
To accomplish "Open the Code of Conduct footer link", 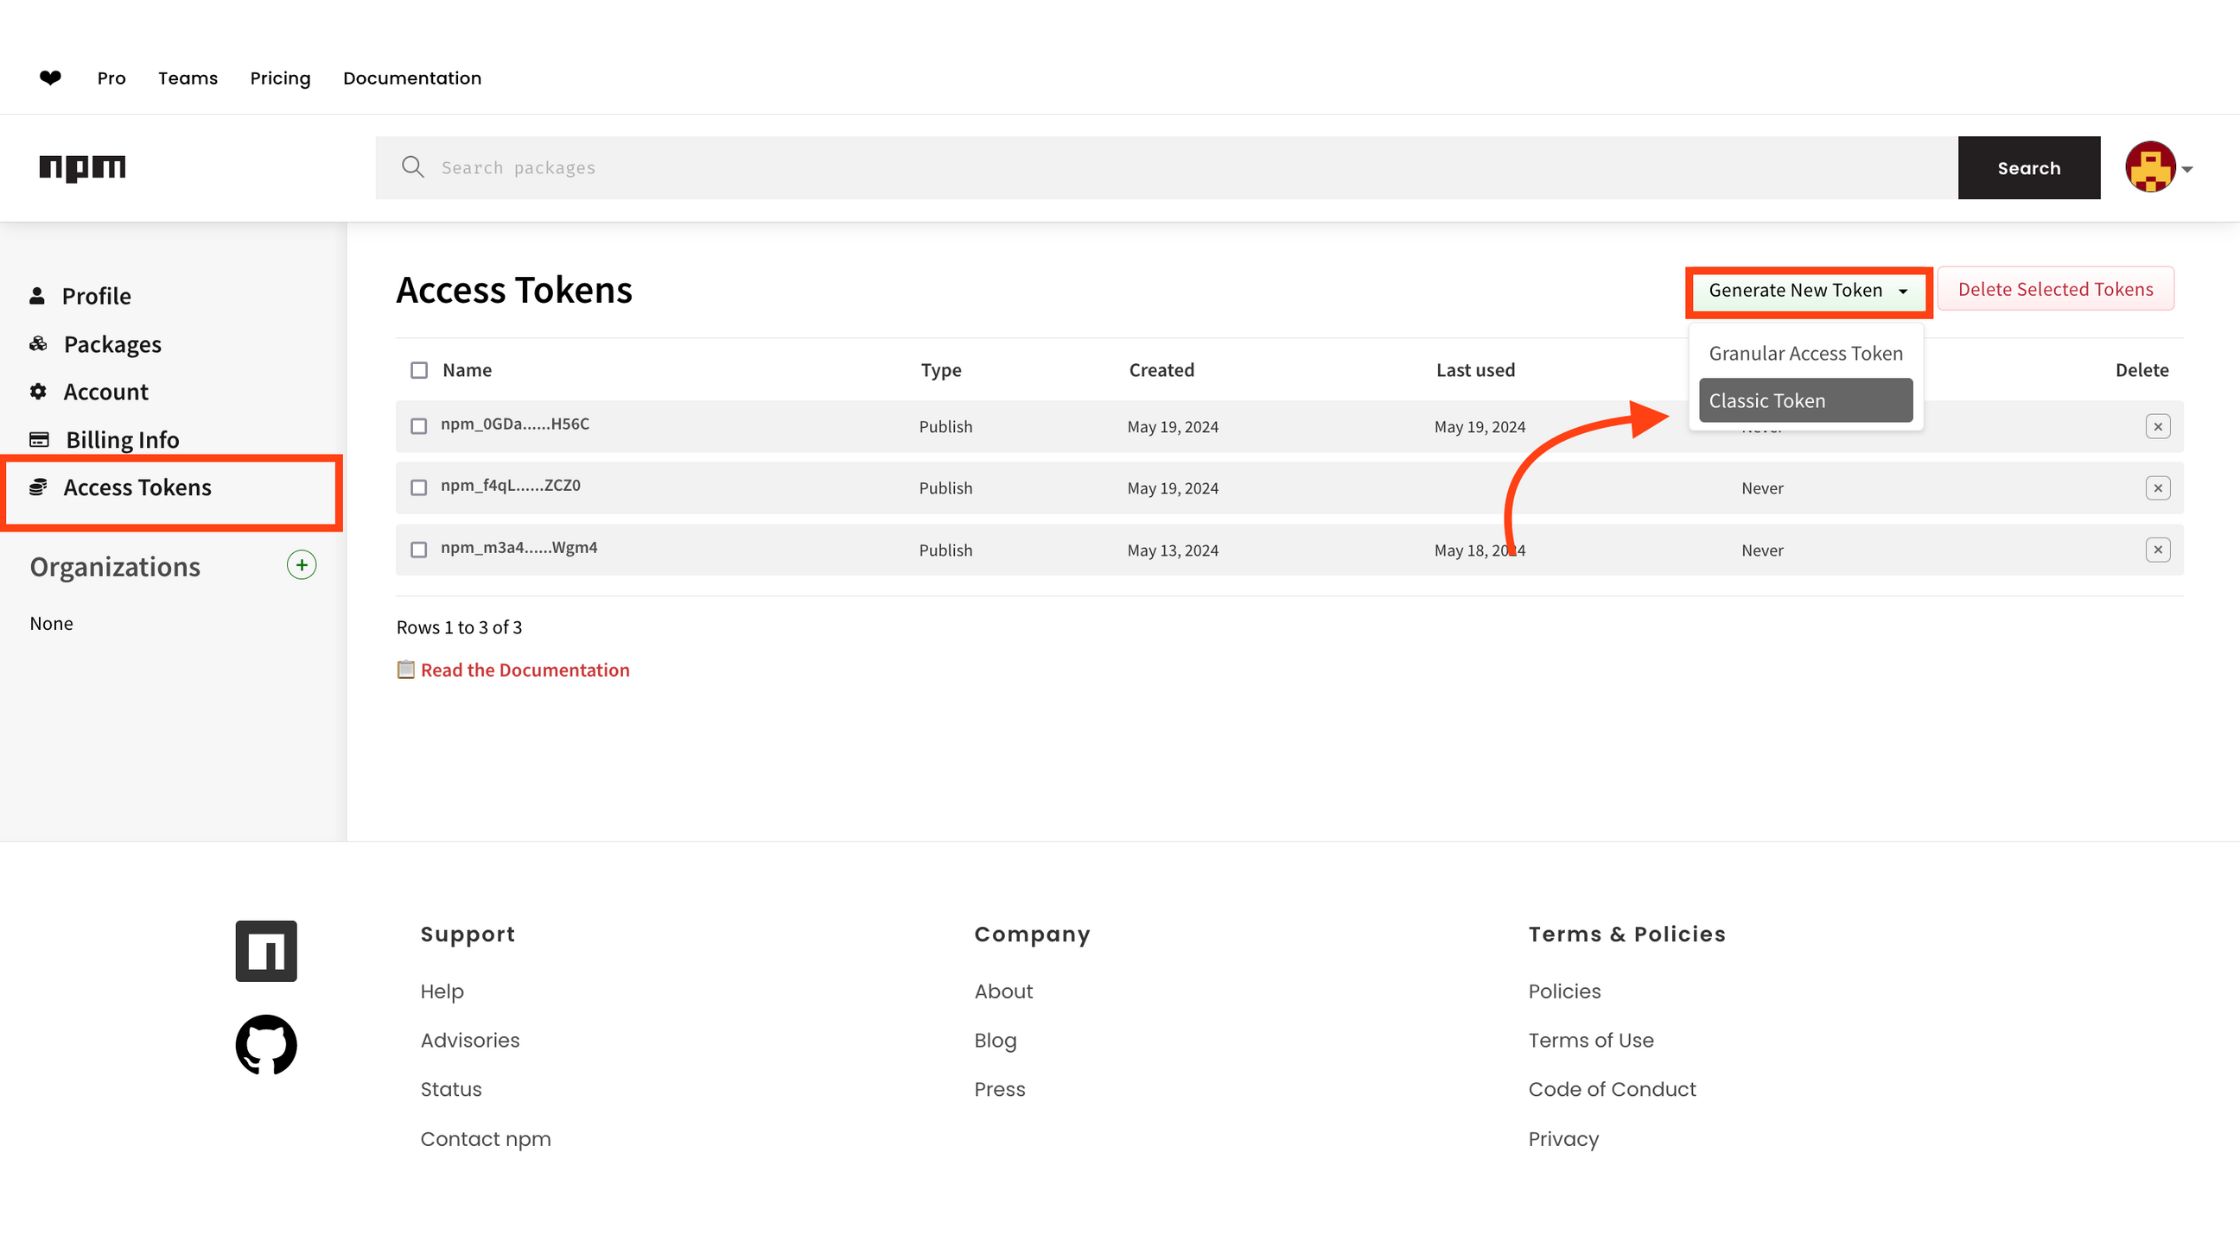I will (1611, 1089).
